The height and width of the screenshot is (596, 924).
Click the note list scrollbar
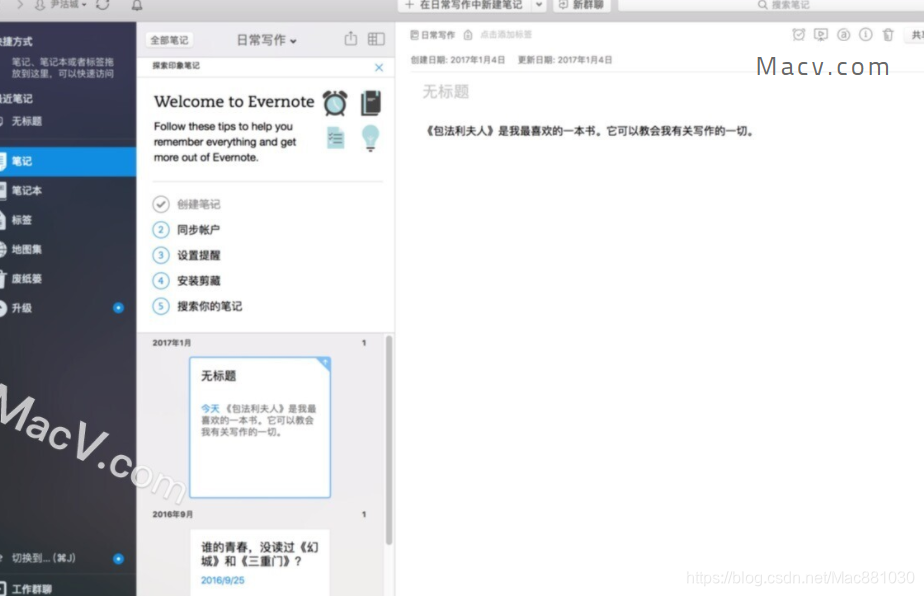[x=389, y=439]
